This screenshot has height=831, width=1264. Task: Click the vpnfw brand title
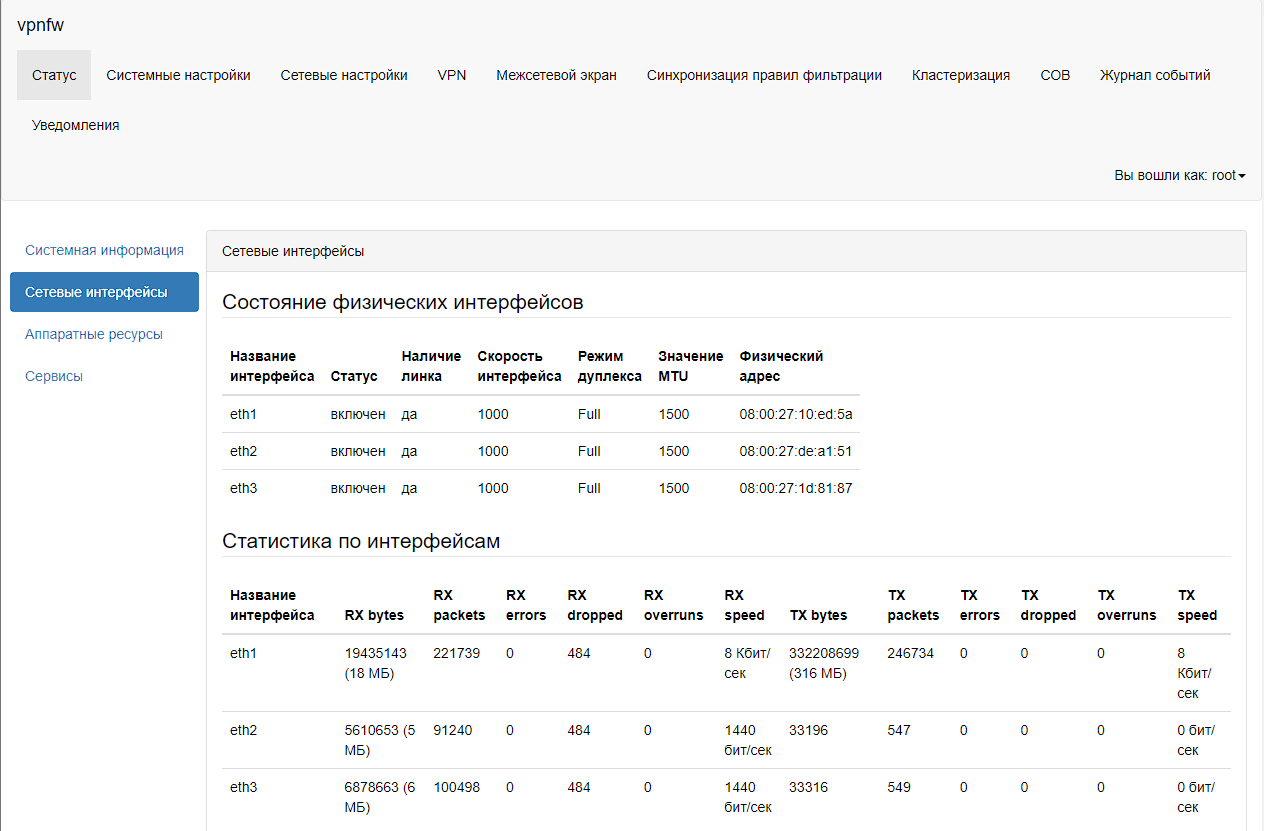(x=40, y=25)
